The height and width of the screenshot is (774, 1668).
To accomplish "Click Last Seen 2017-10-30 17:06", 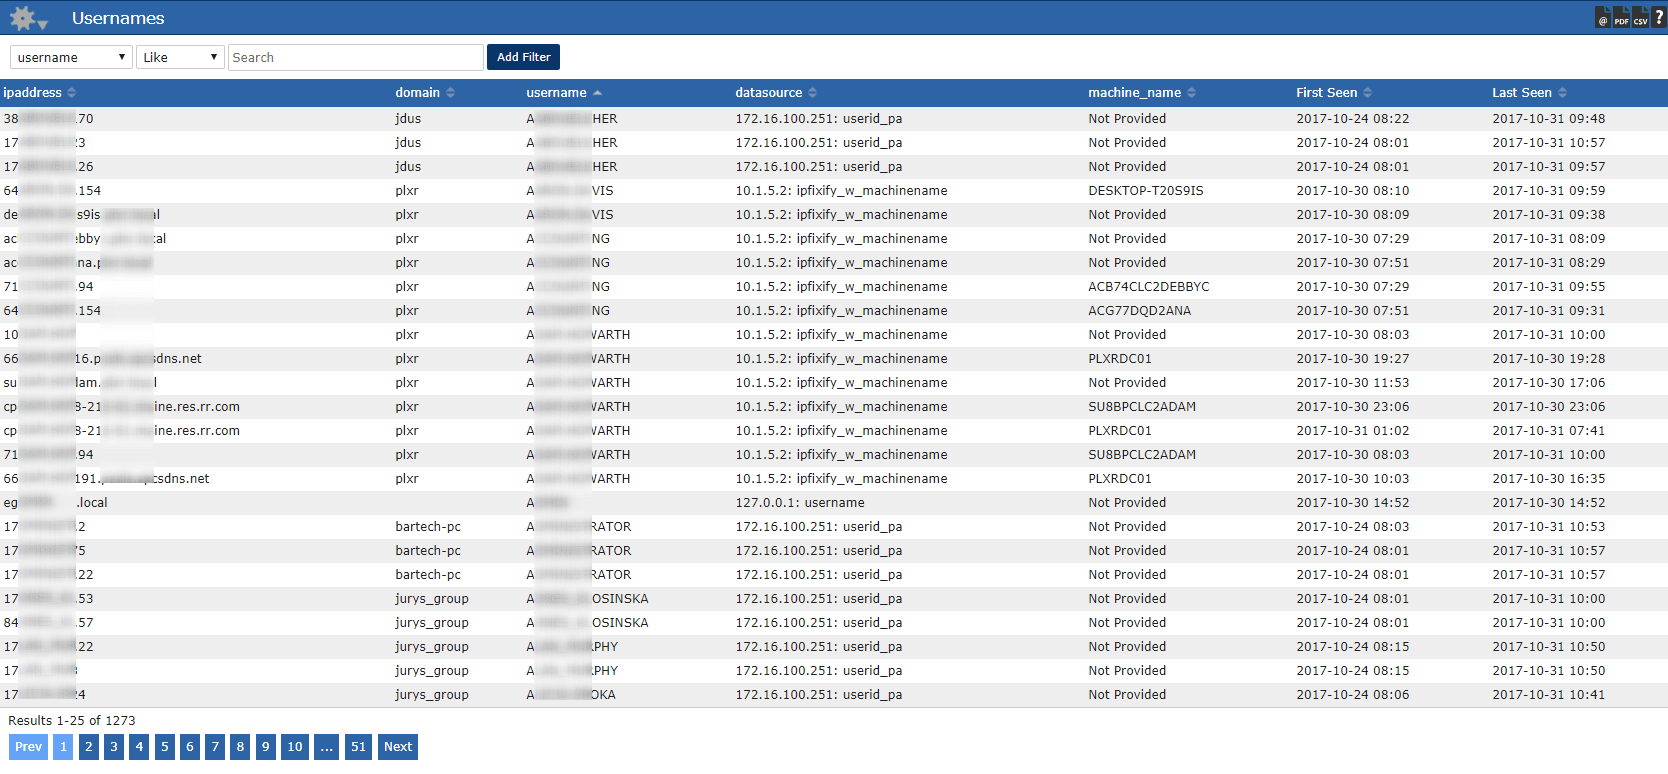I will pos(1549,383).
